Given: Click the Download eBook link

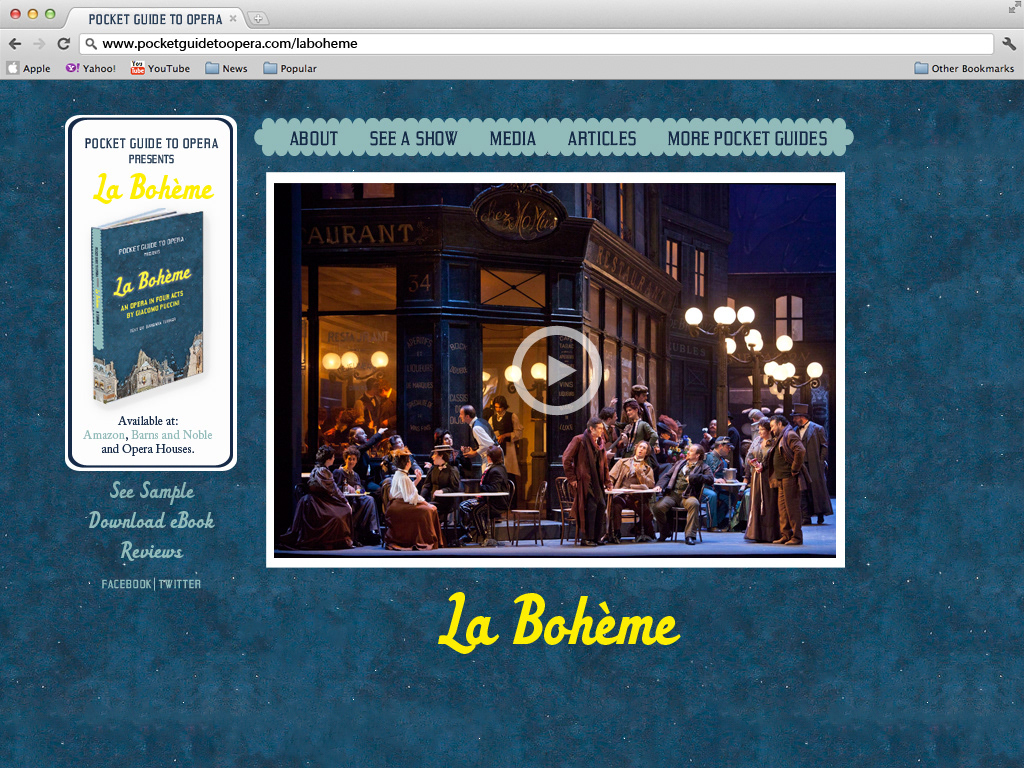Looking at the screenshot, I should point(151,521).
